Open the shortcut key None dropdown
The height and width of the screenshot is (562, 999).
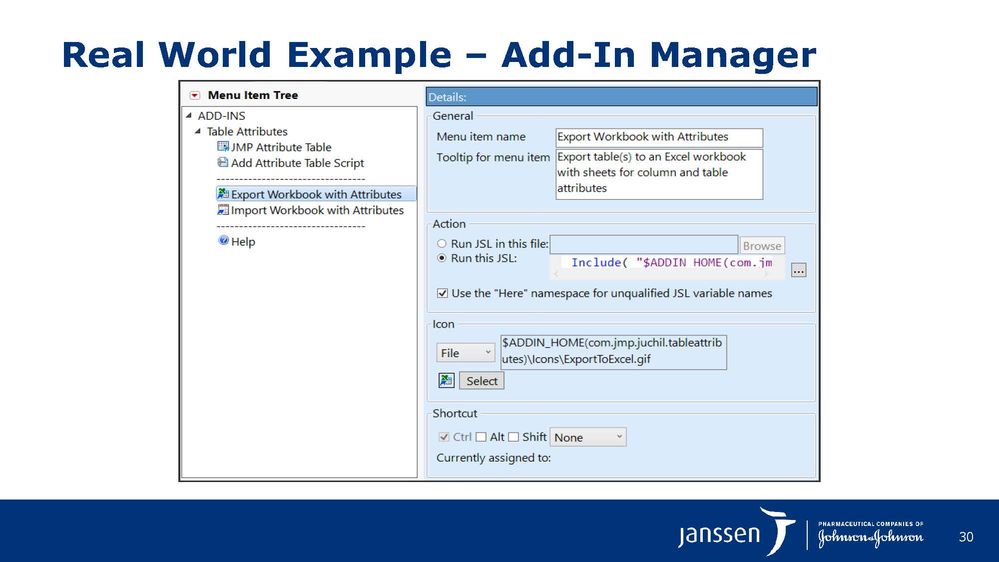588,437
